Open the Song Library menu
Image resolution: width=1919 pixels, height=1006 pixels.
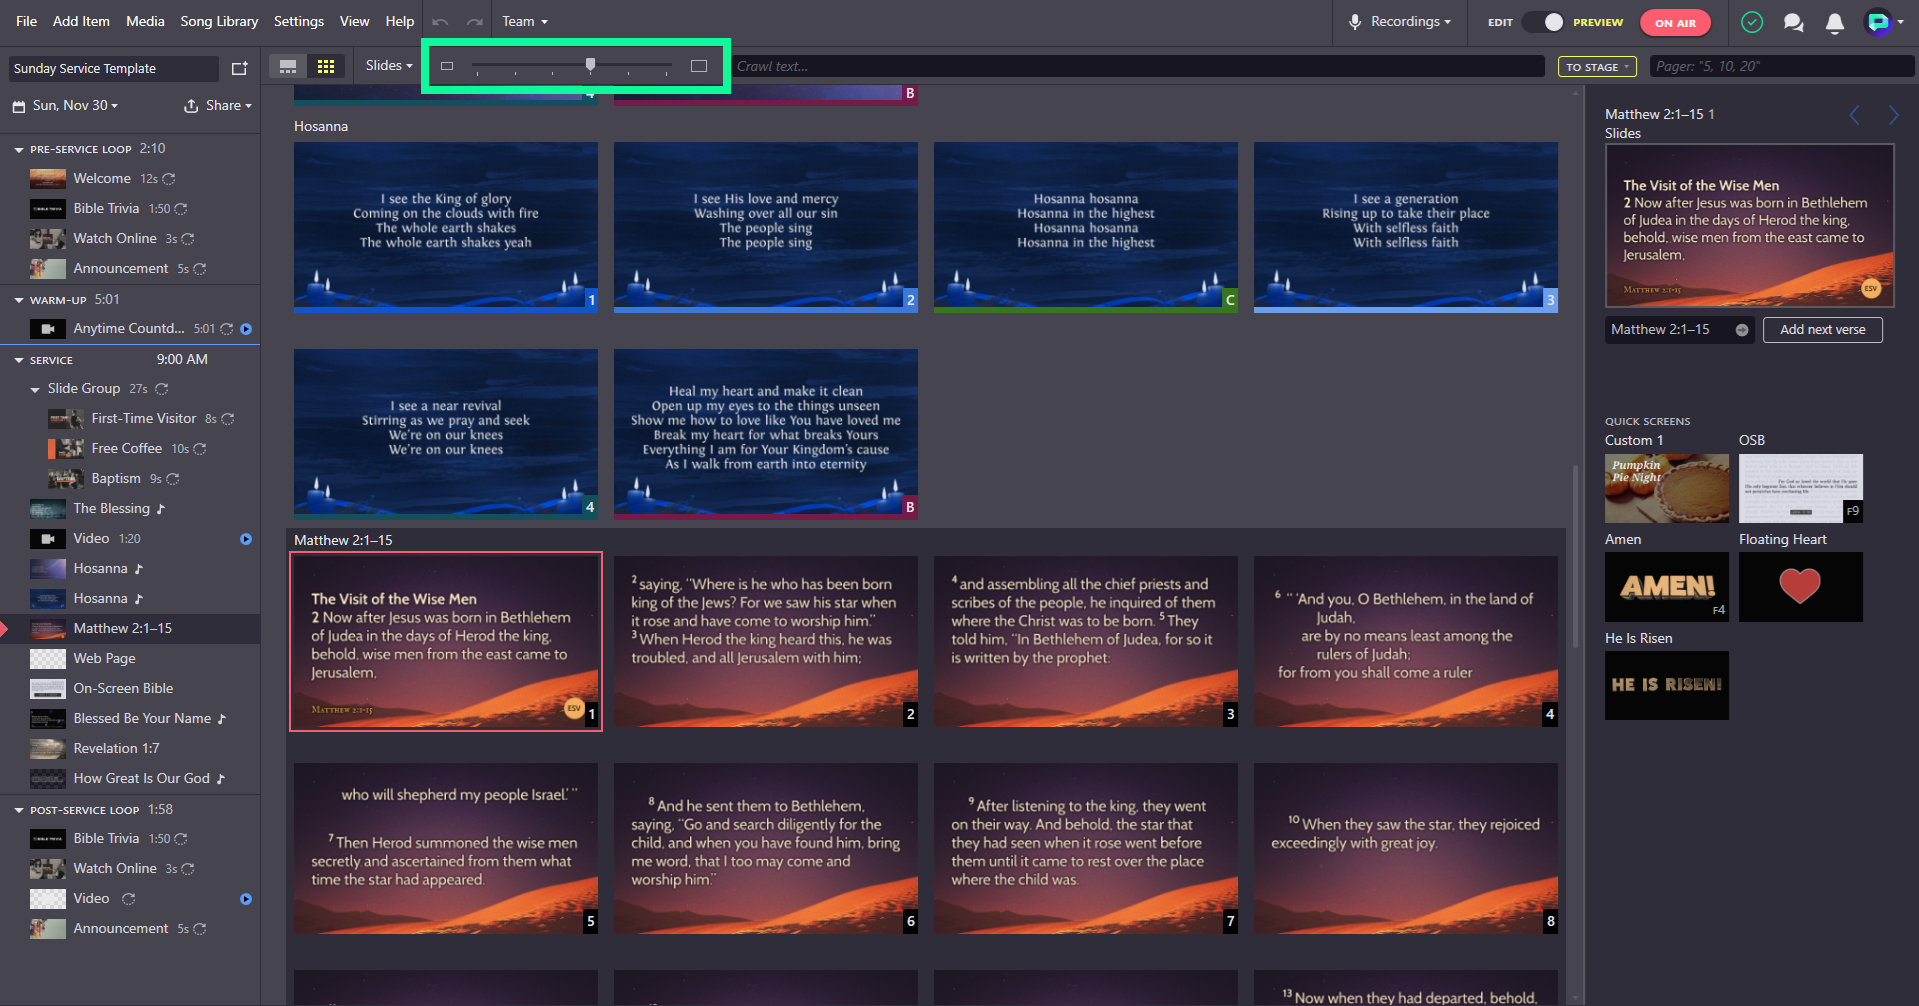tap(219, 21)
